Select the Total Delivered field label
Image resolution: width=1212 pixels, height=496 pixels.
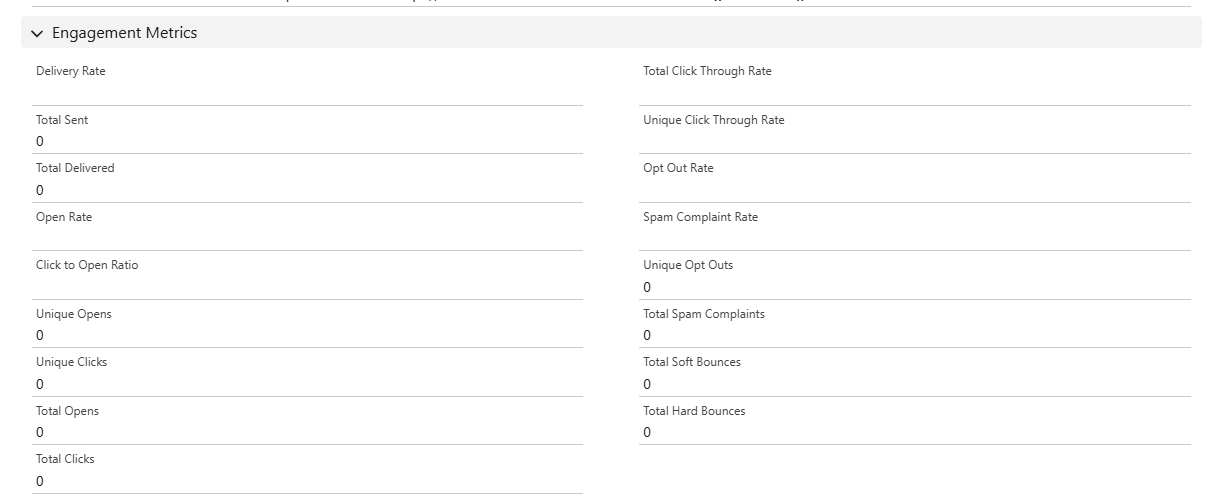pyautogui.click(x=75, y=168)
